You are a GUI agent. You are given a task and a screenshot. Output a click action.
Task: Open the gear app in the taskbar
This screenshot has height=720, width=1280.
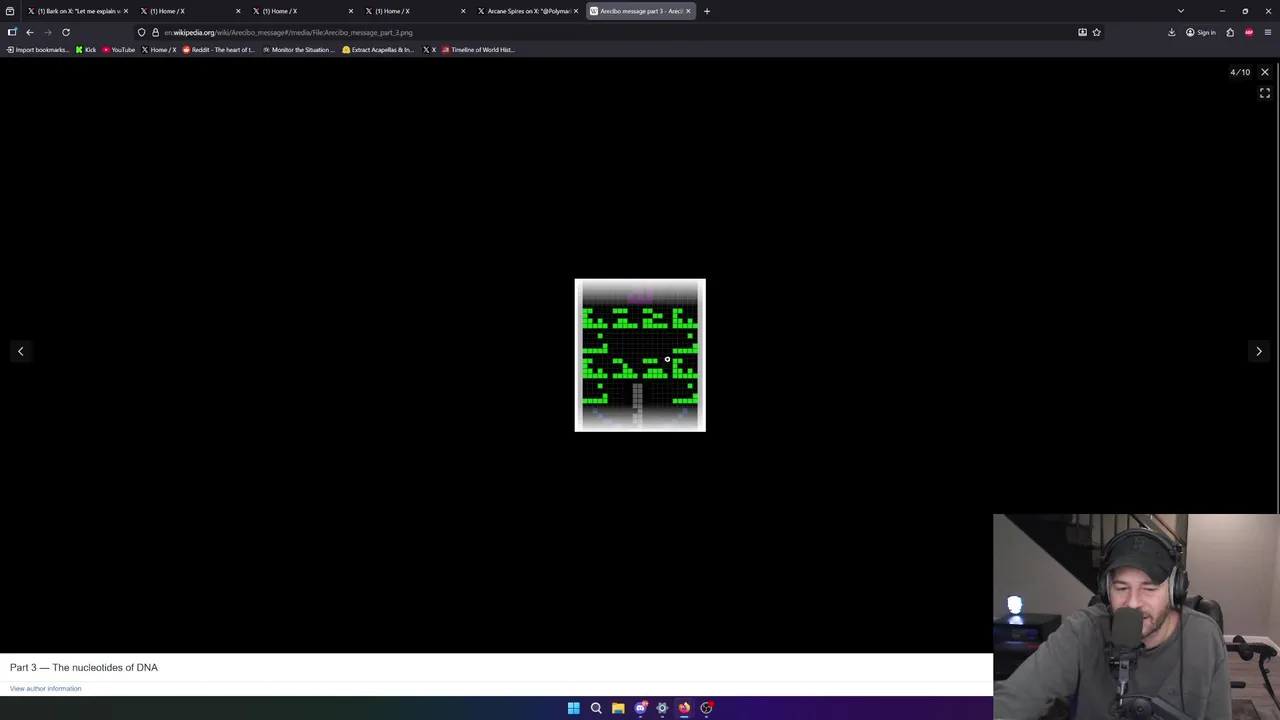(662, 708)
